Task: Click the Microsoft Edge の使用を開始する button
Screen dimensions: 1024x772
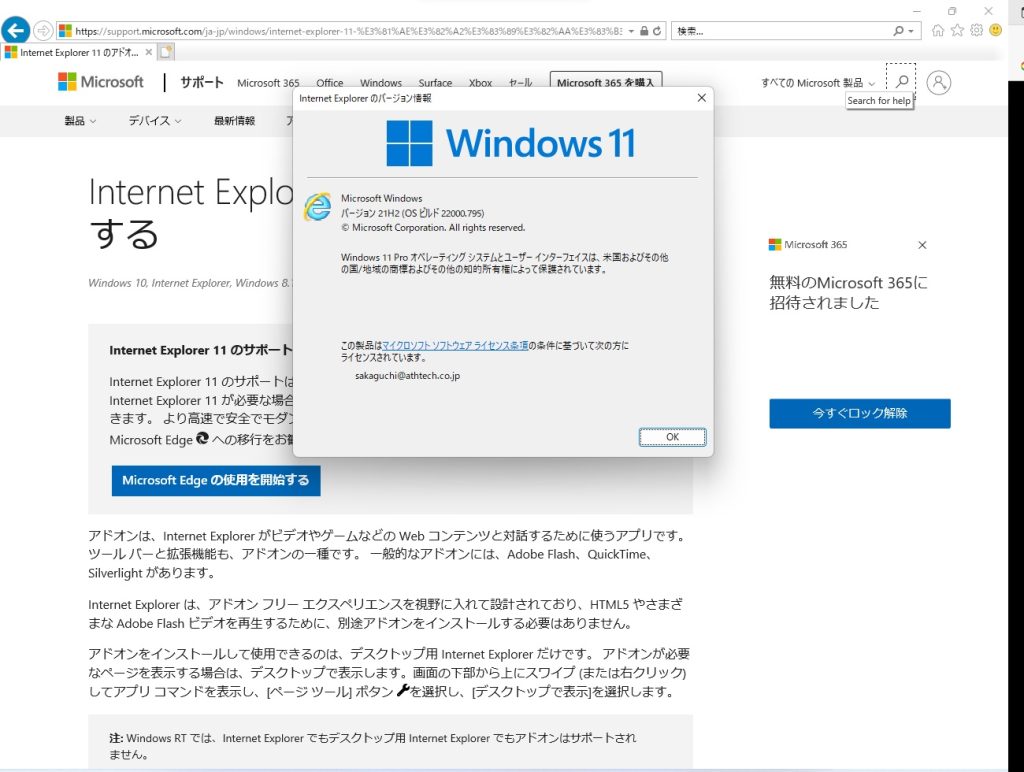Action: point(215,480)
